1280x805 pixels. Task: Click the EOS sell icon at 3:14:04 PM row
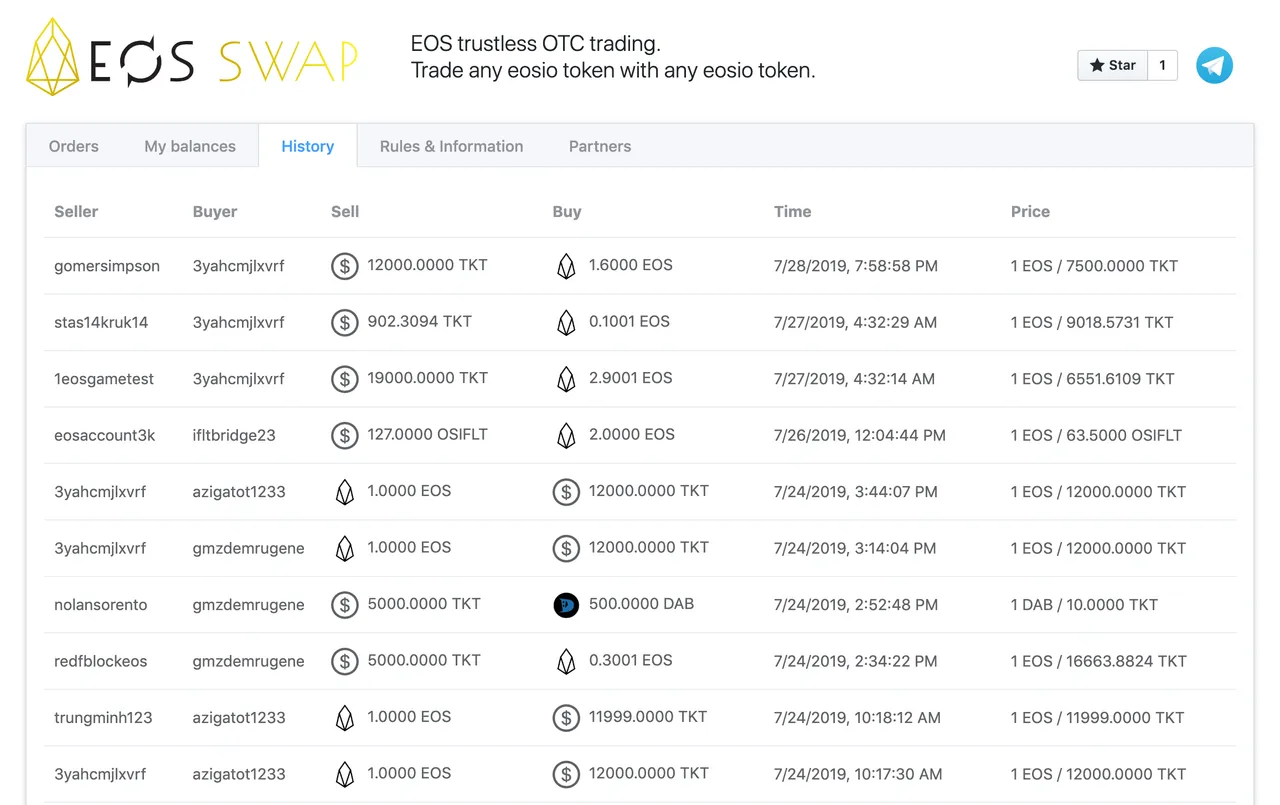[x=345, y=548]
